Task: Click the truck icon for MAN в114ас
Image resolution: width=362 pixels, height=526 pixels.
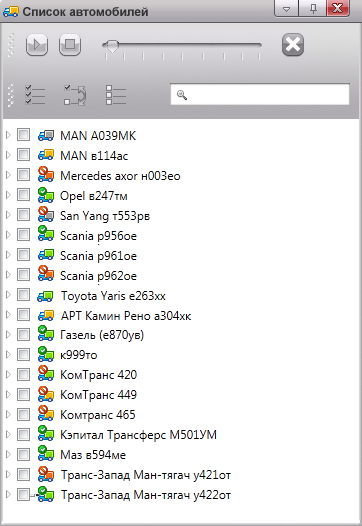Action: pyautogui.click(x=46, y=155)
